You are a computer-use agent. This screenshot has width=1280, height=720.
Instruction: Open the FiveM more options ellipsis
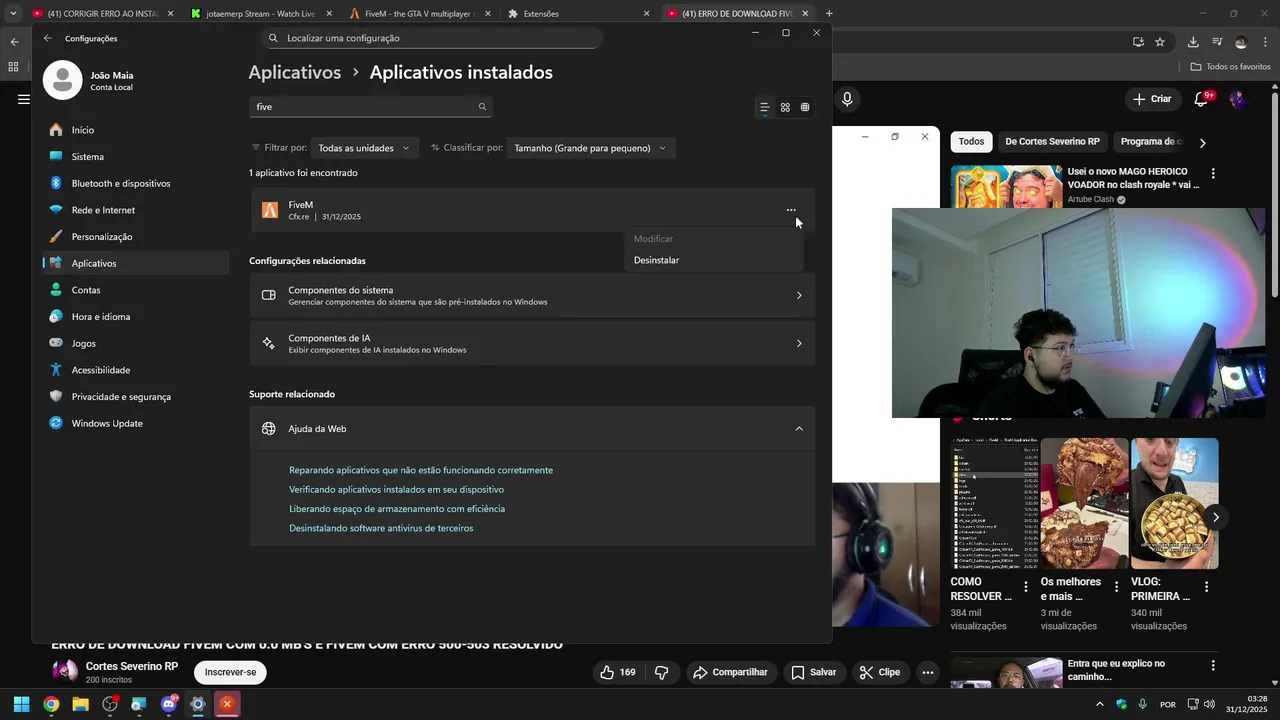[791, 210]
